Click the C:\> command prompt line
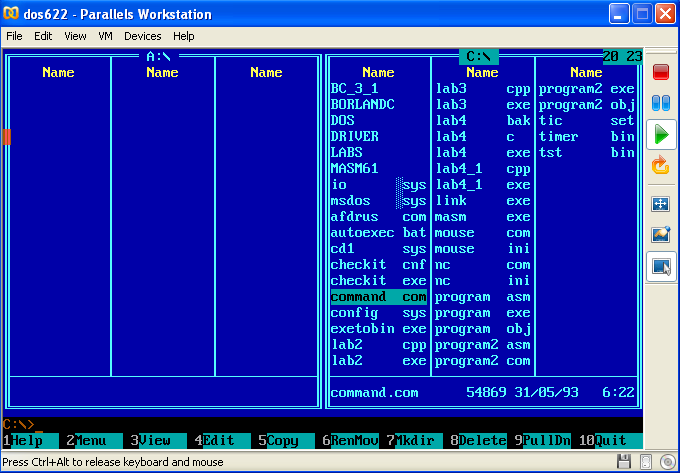This screenshot has height=473, width=680. coord(323,424)
